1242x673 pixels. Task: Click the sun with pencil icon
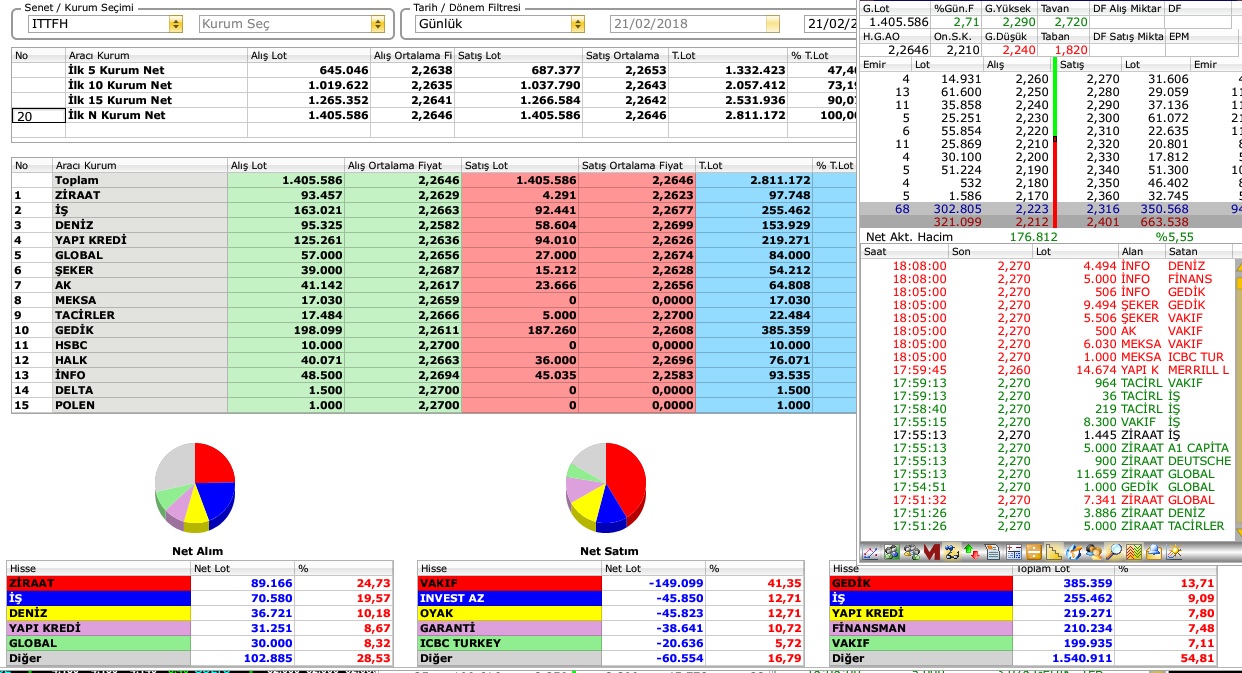click(x=1176, y=551)
